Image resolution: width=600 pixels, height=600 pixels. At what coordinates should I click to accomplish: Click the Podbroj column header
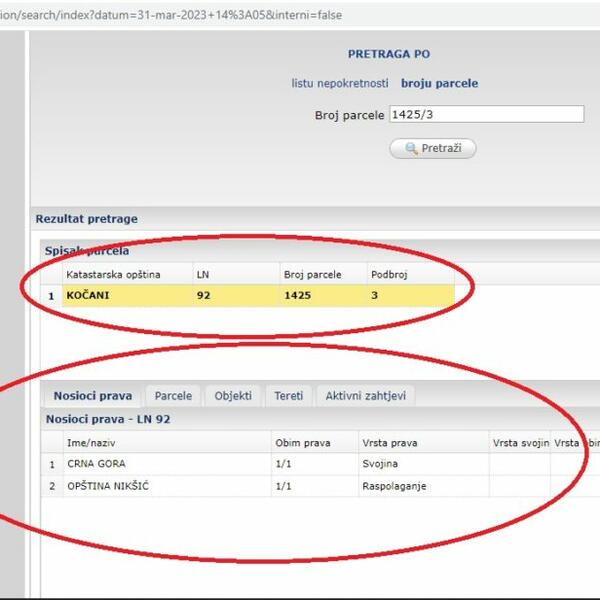point(388,274)
